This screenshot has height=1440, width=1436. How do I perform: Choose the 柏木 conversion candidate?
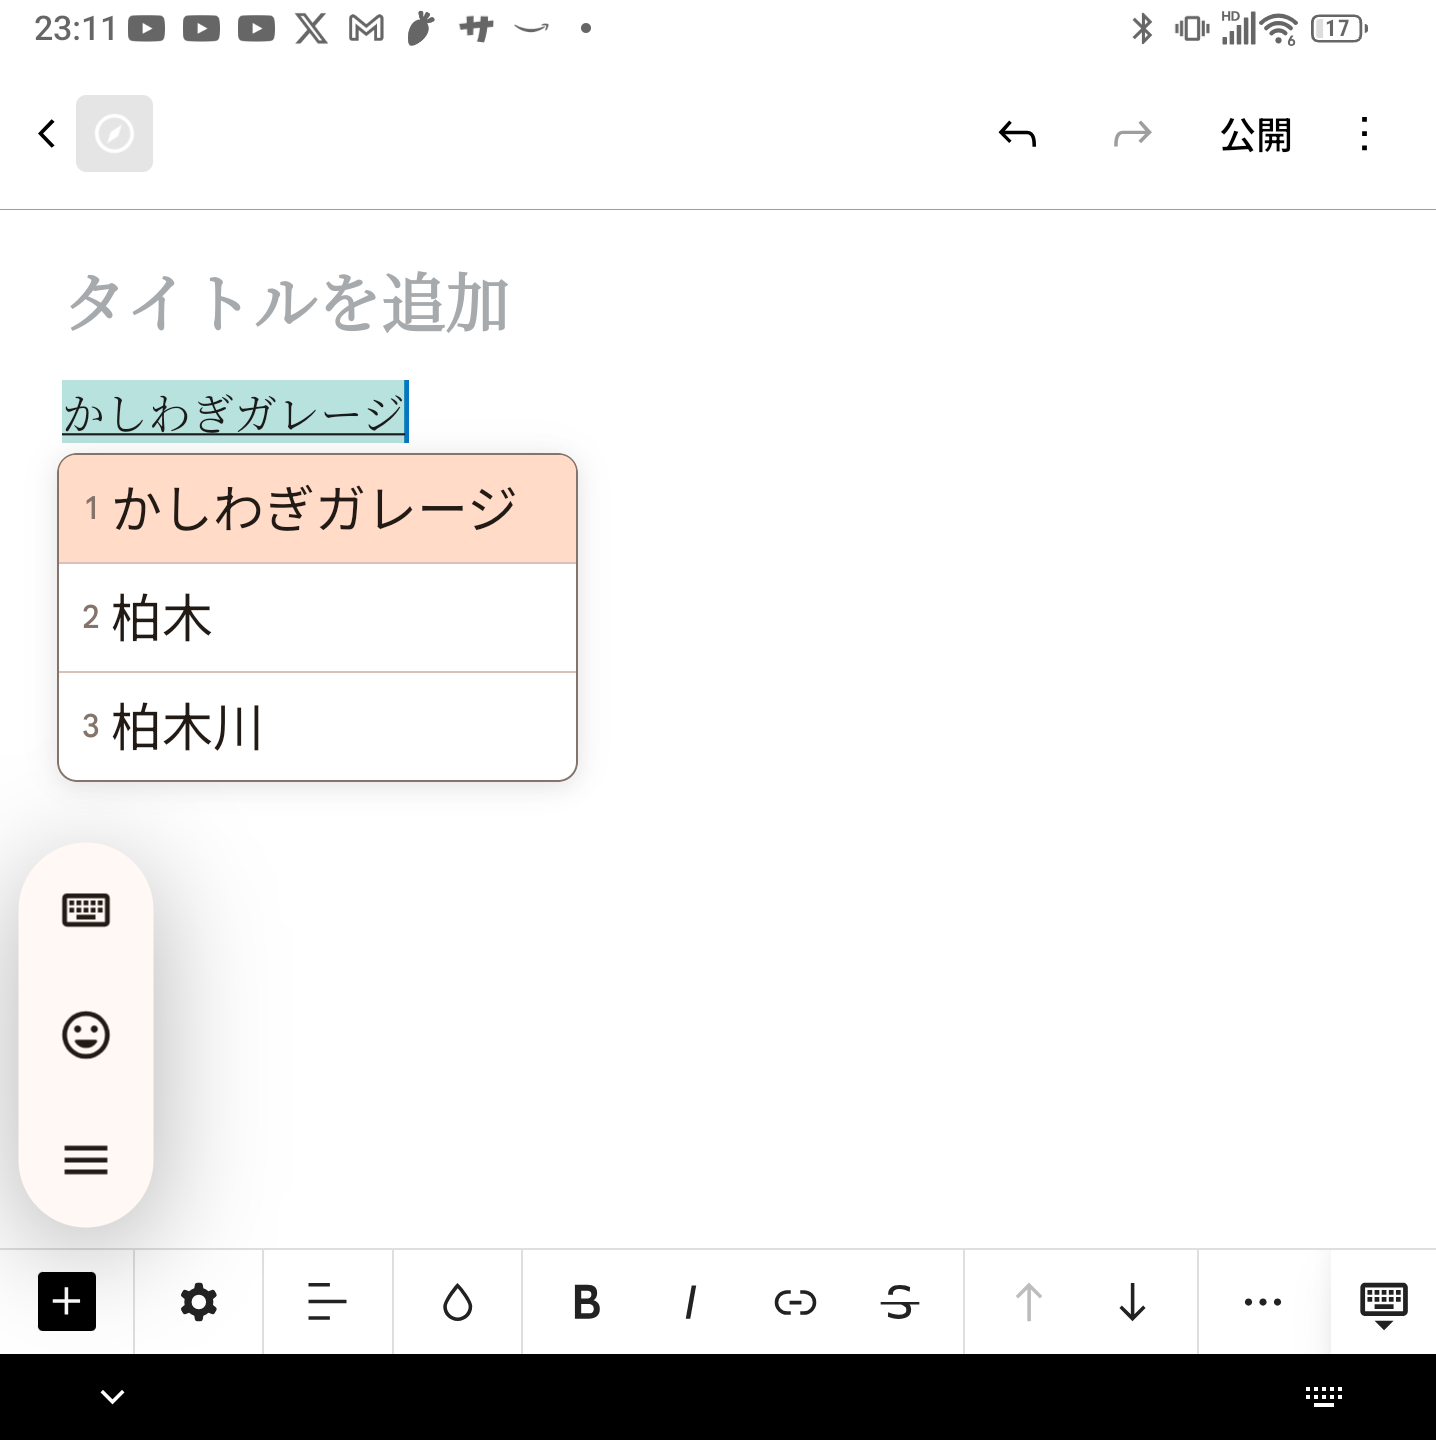(x=317, y=618)
